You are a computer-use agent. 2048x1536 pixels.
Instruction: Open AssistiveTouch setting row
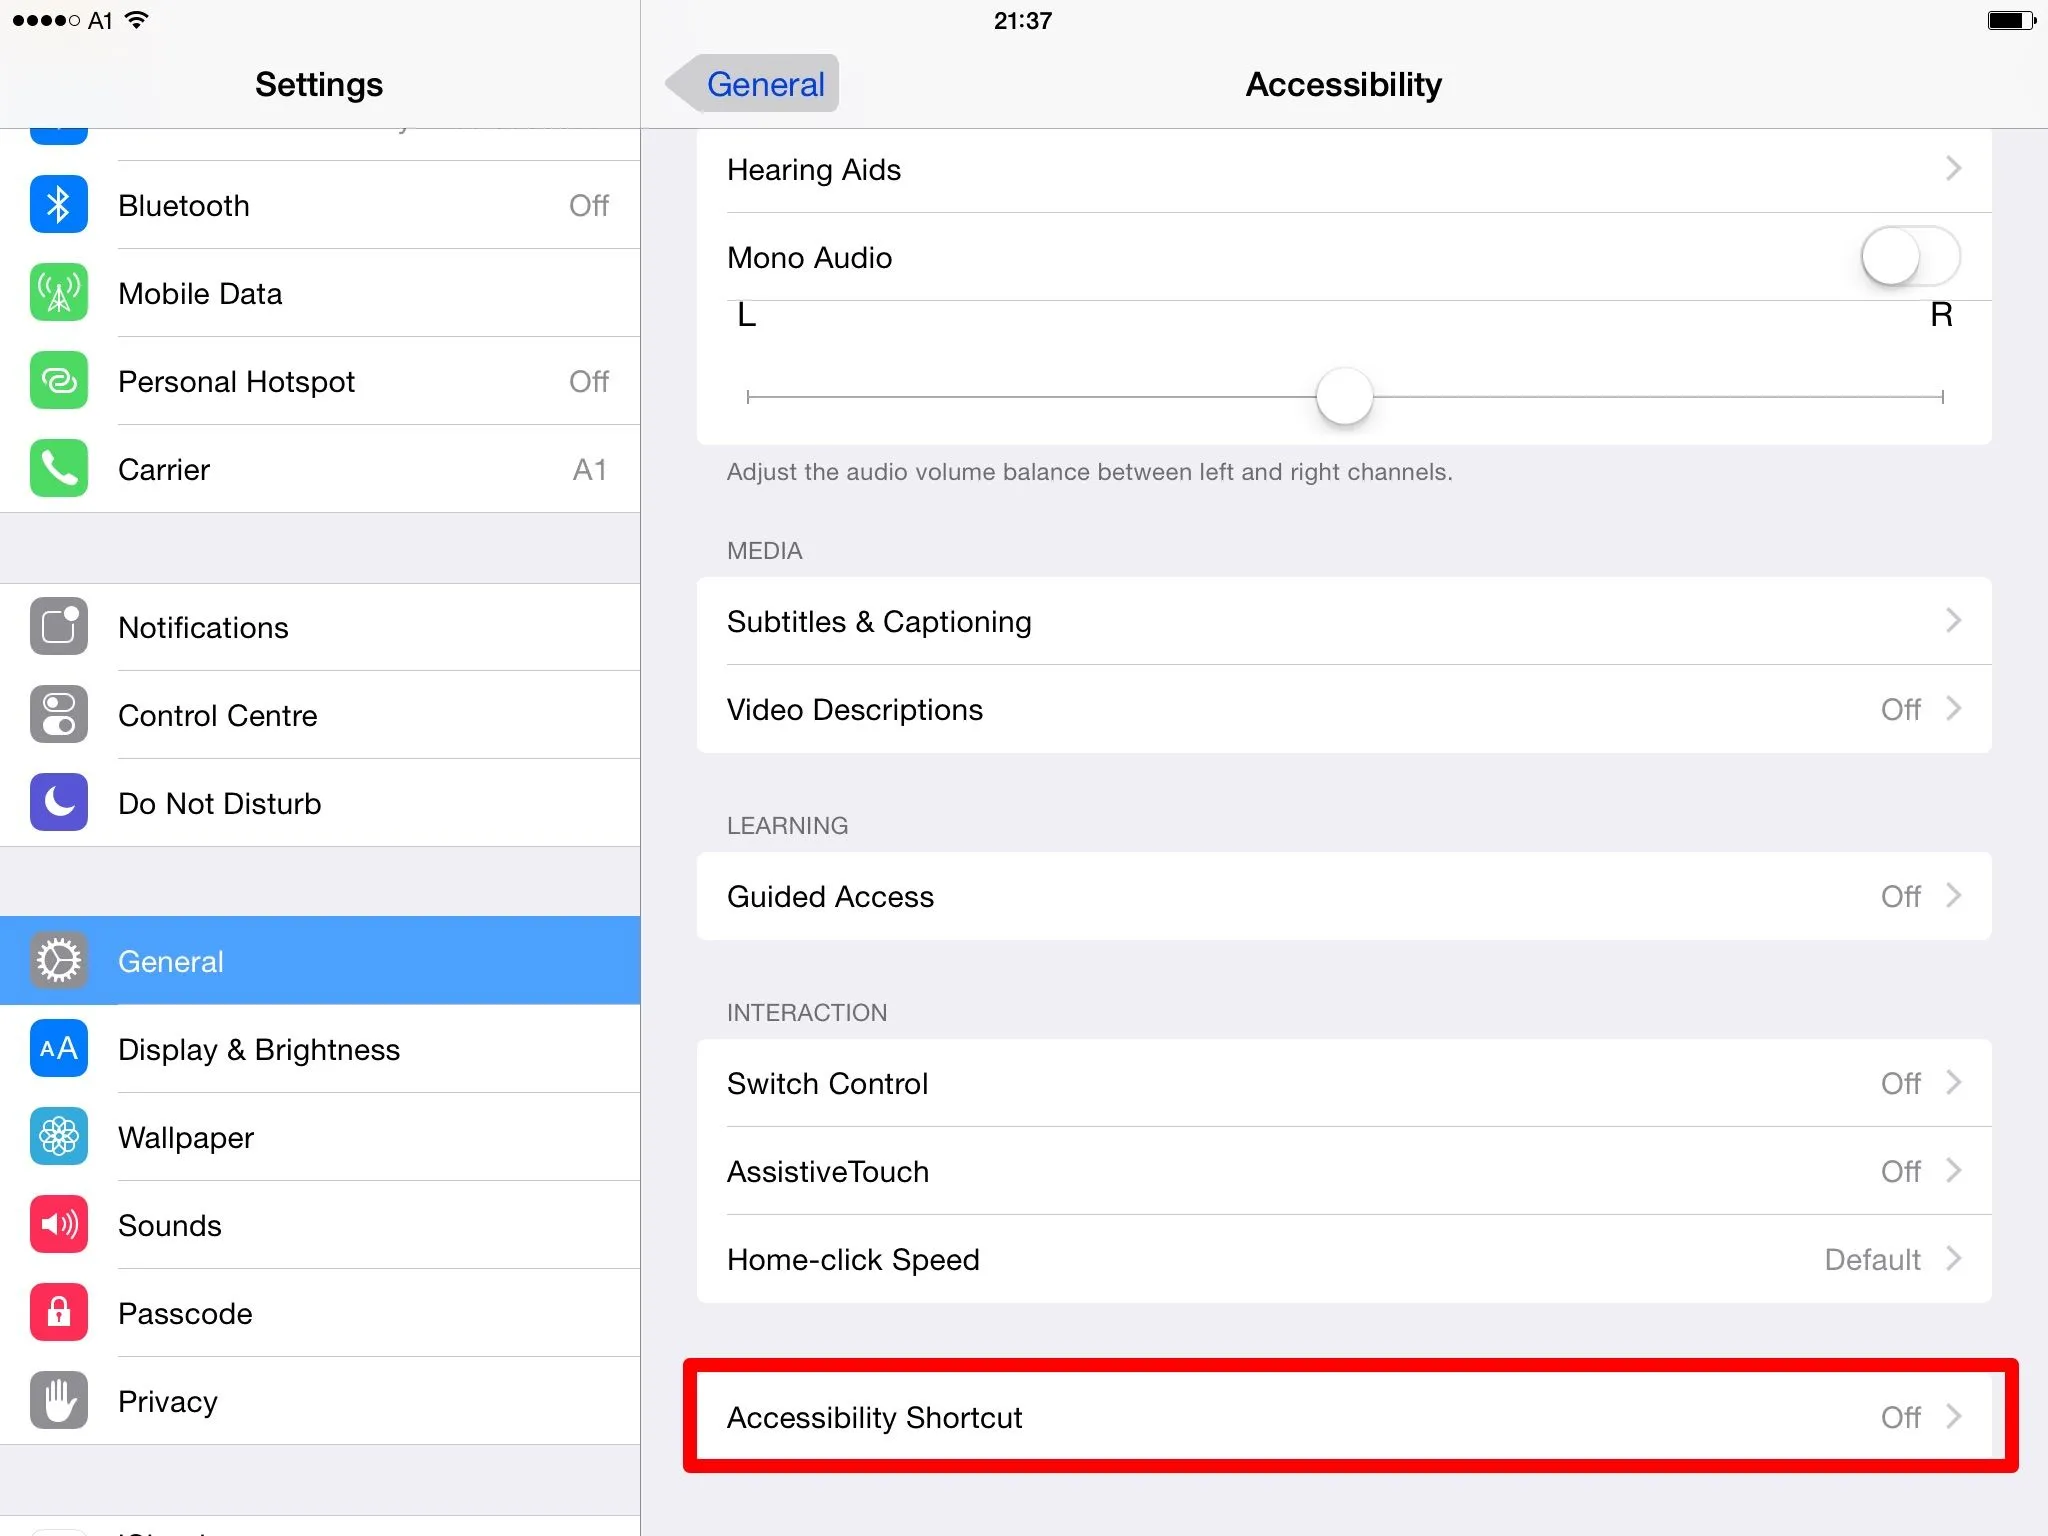click(1344, 1171)
